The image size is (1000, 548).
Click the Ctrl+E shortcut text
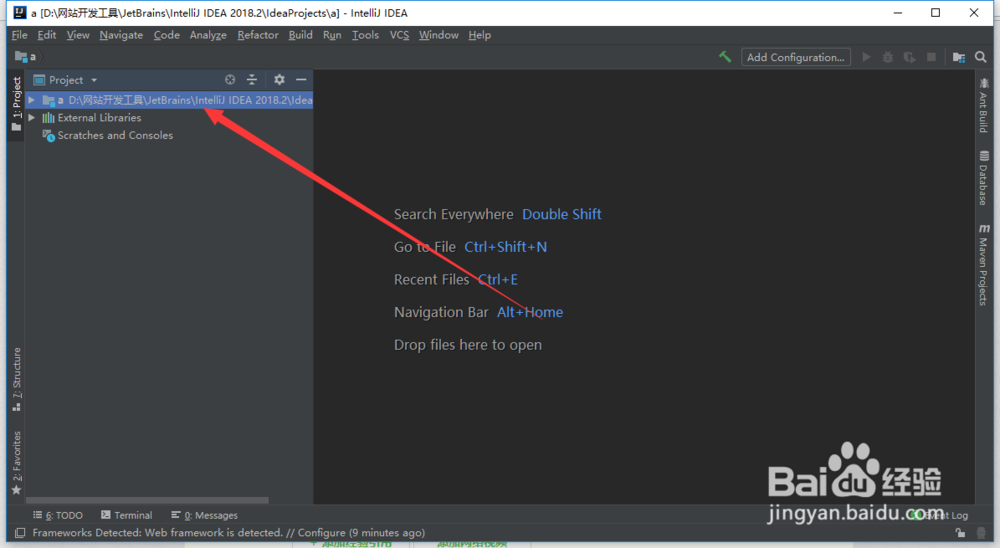point(497,279)
